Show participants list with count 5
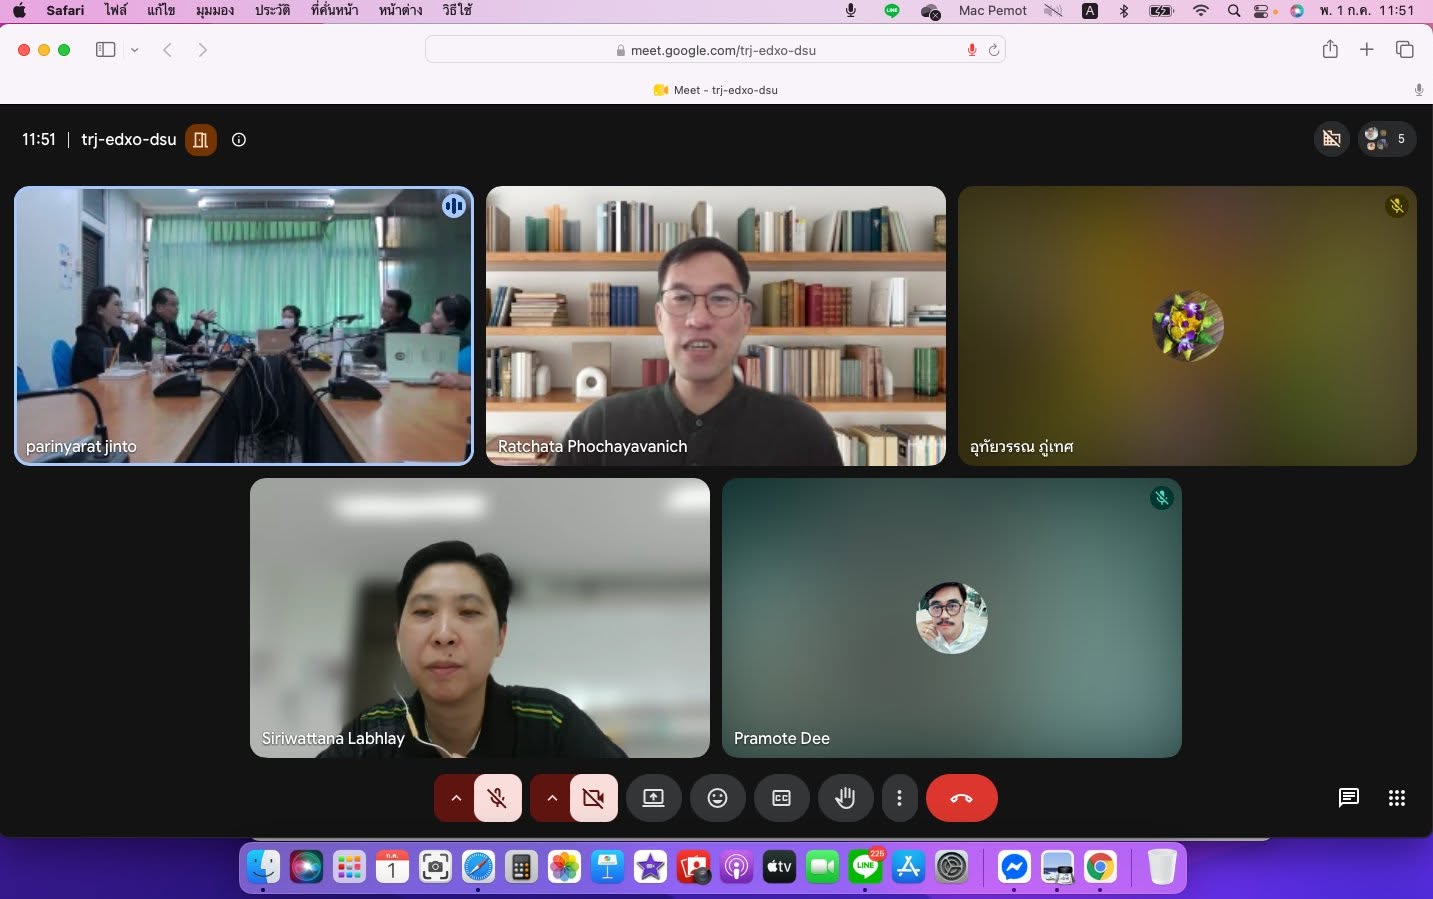This screenshot has height=899, width=1433. (1387, 139)
